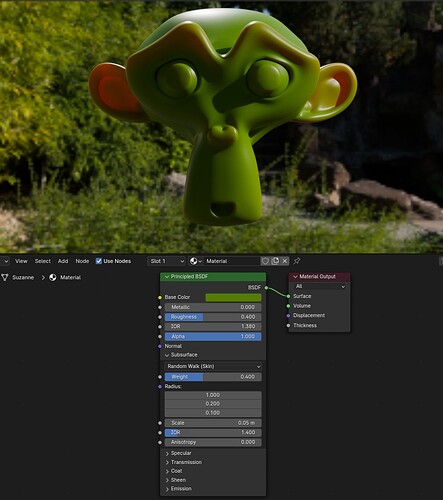Click the Material breadcrumb label
The height and width of the screenshot is (500, 443).
pos(70,277)
